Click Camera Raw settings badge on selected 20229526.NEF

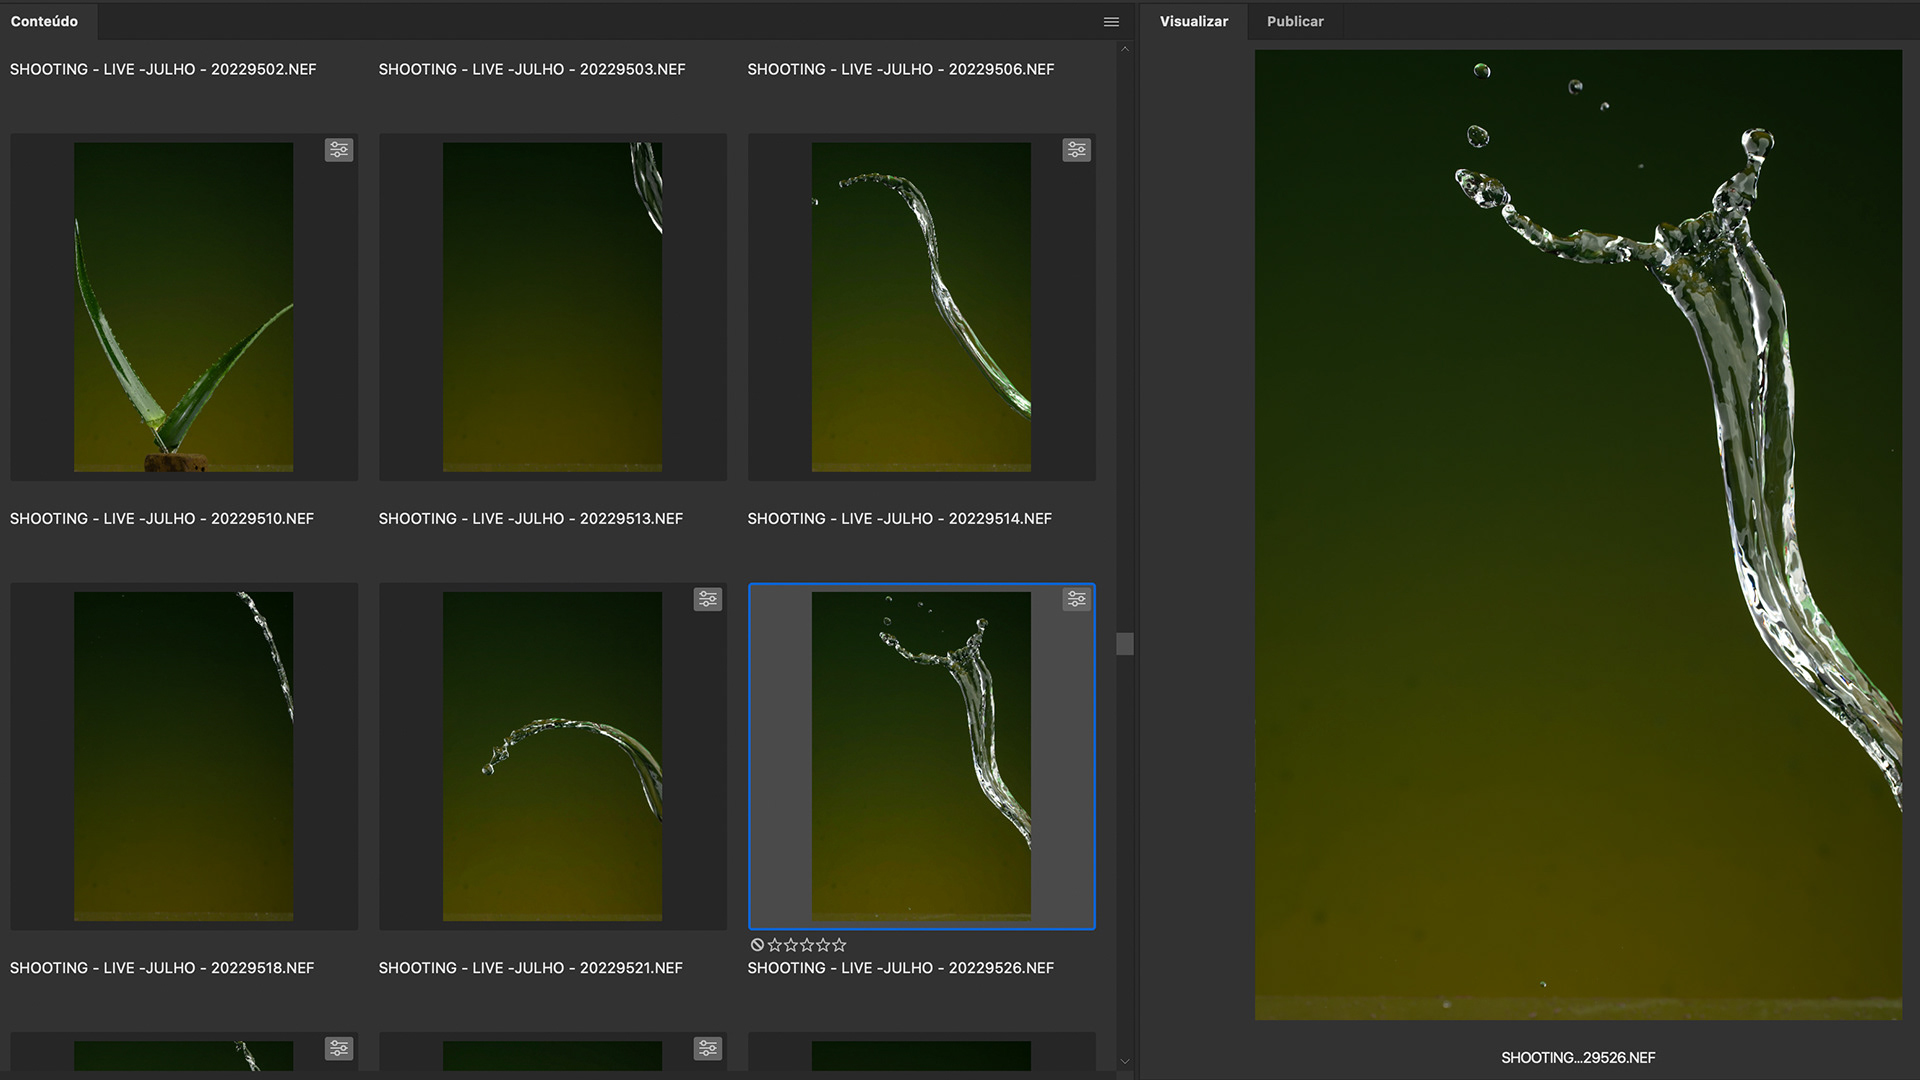click(x=1076, y=599)
